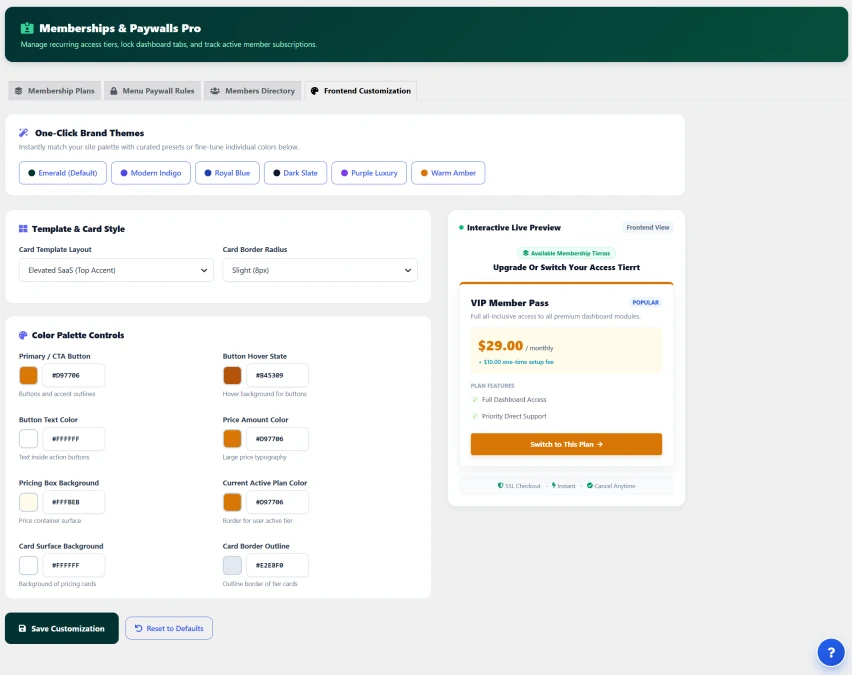The width and height of the screenshot is (852, 675).
Task: Open the Card Border Outline color swatch
Action: pos(232,565)
